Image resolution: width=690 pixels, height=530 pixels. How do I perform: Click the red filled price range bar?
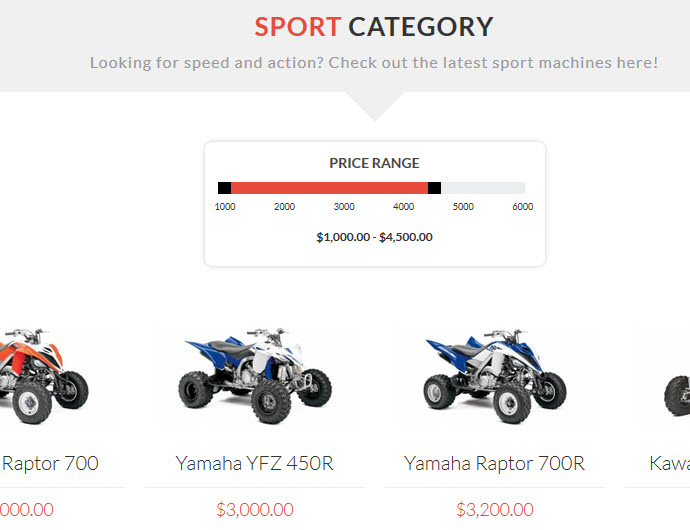[x=329, y=188]
